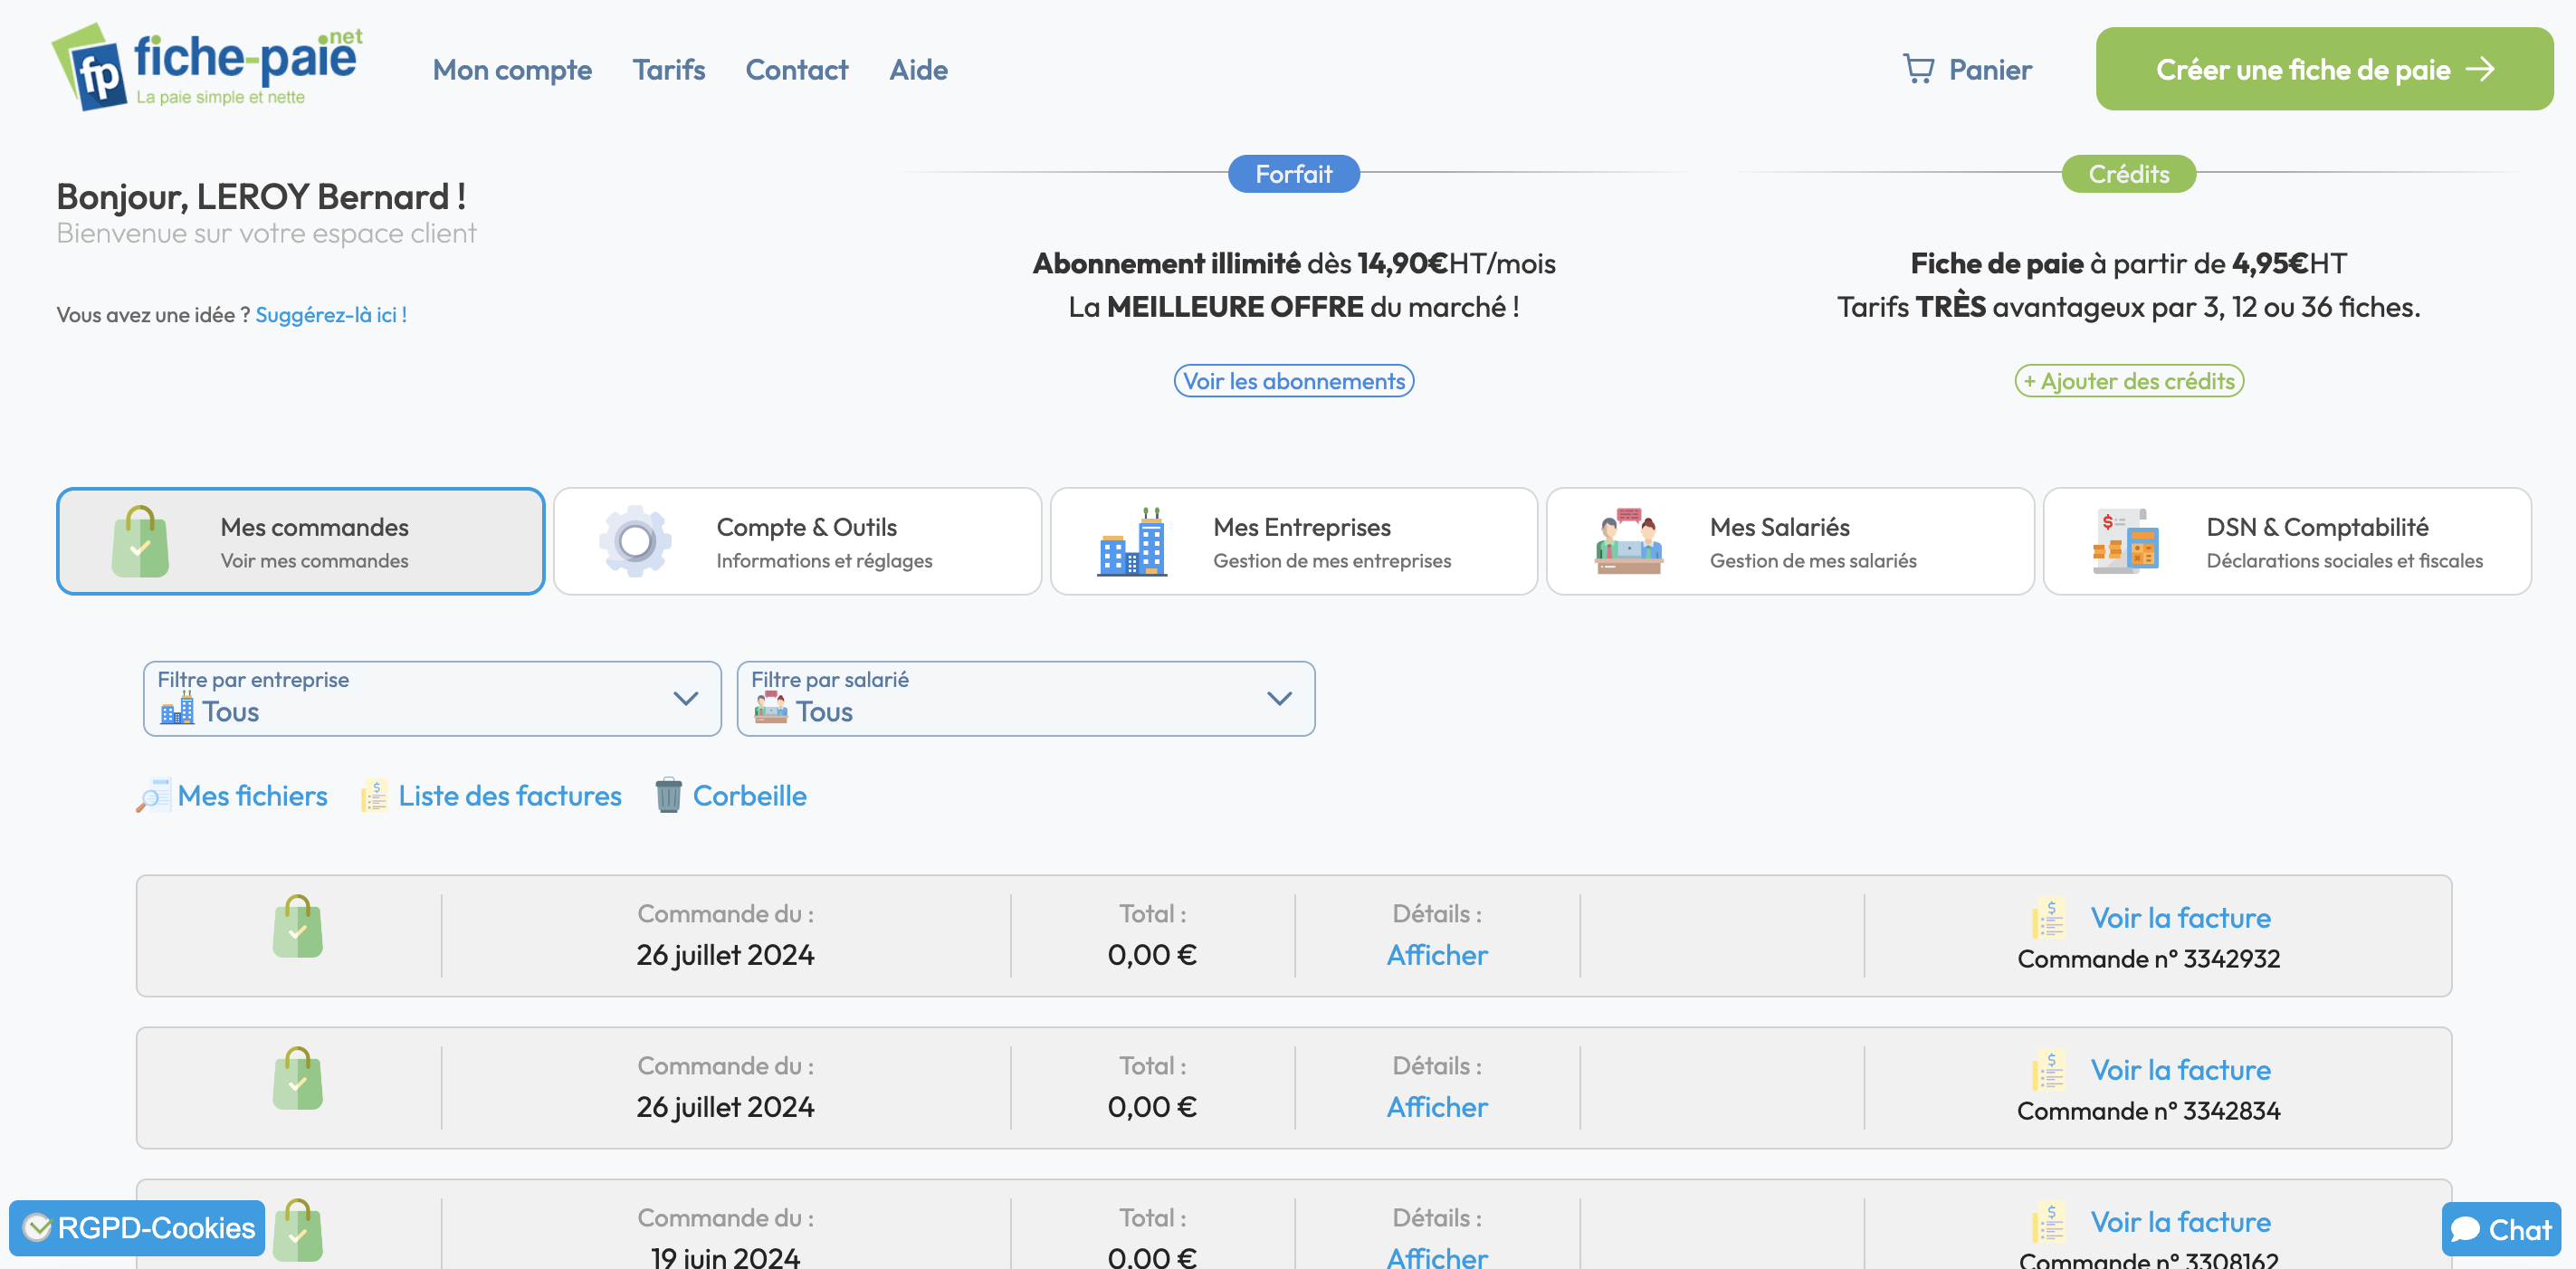The height and width of the screenshot is (1269, 2576).
Task: Click the invoice icon beside Liste des factures
Action: tap(374, 796)
